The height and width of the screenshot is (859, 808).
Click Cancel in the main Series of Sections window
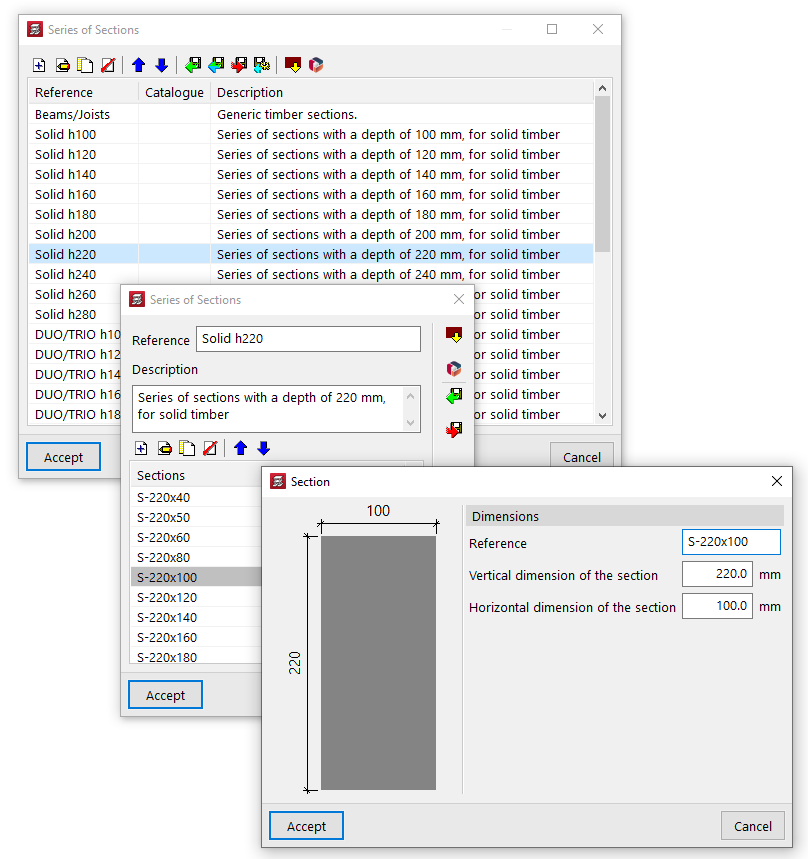pos(582,455)
